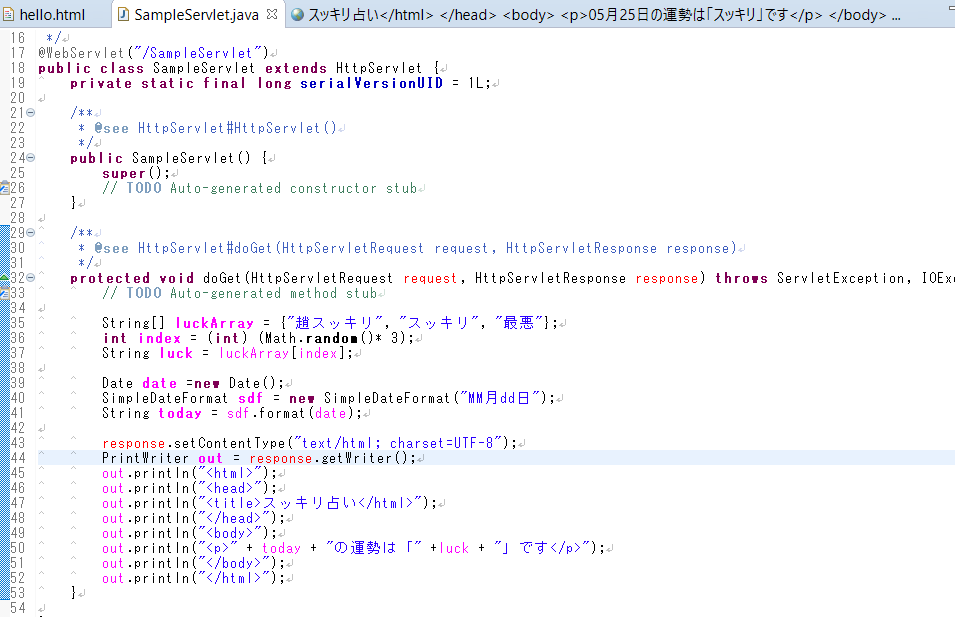The image size is (955, 617).
Task: Click the task marker icon beside line 33
Action: point(4,293)
